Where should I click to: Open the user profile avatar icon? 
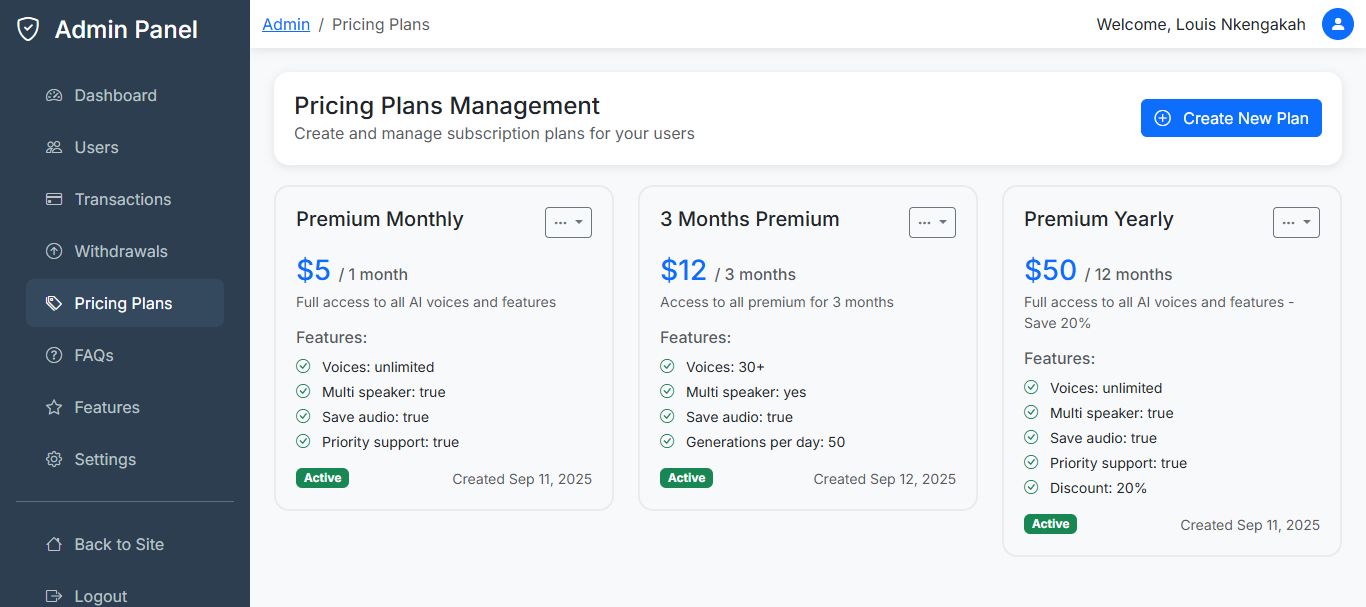[x=1337, y=25]
